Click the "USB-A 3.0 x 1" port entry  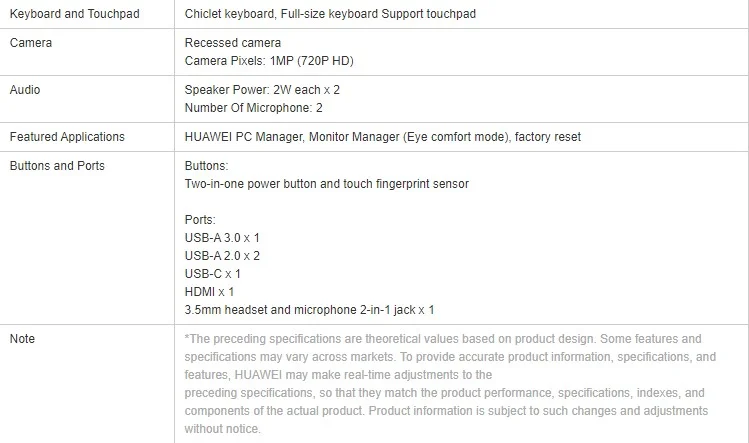(223, 238)
